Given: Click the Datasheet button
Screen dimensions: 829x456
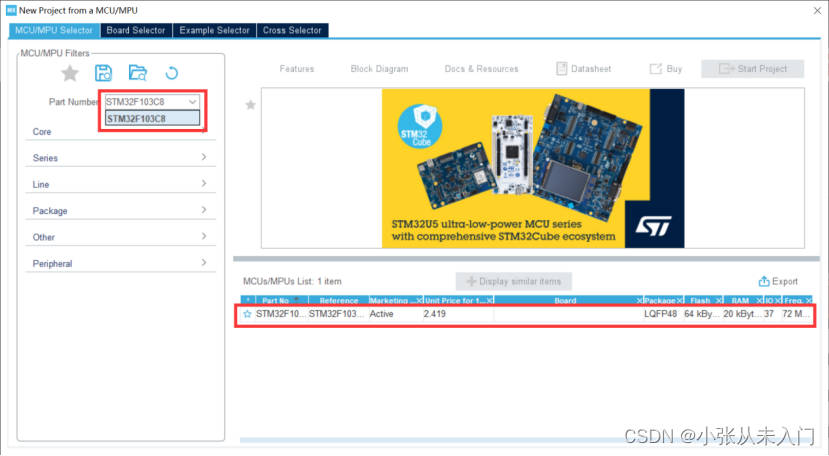Looking at the screenshot, I should pyautogui.click(x=584, y=69).
